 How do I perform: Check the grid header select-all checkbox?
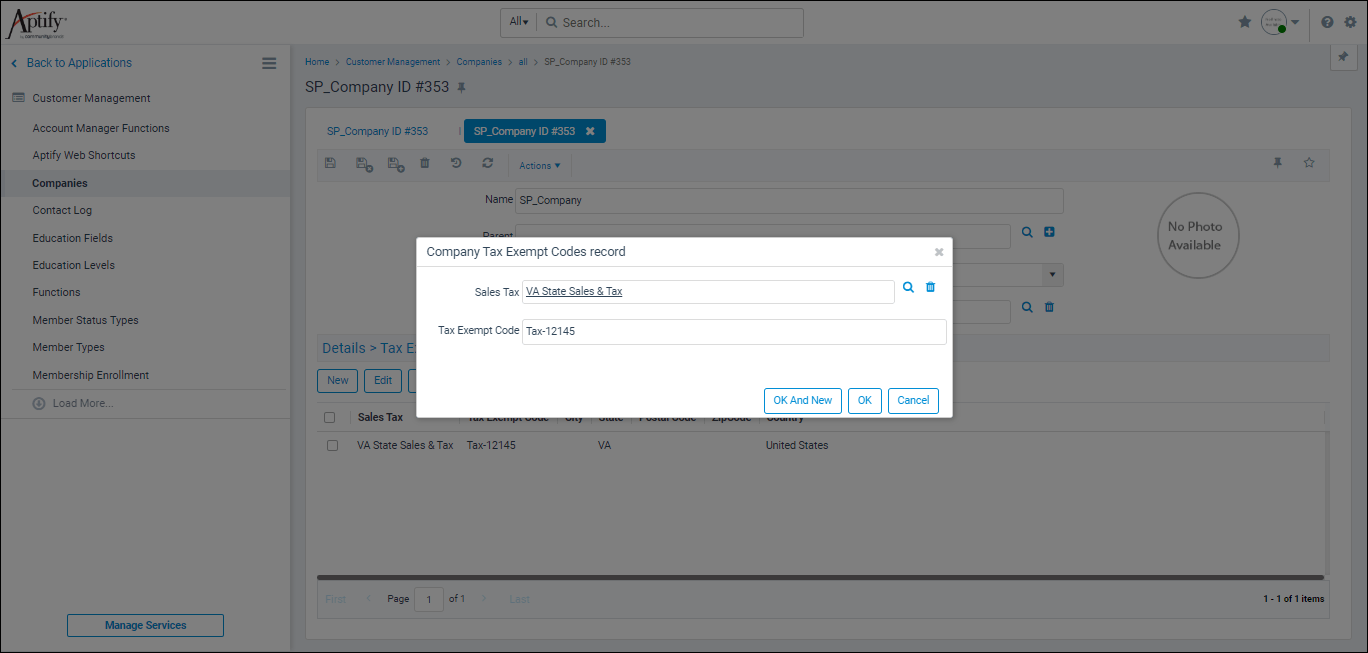(330, 417)
